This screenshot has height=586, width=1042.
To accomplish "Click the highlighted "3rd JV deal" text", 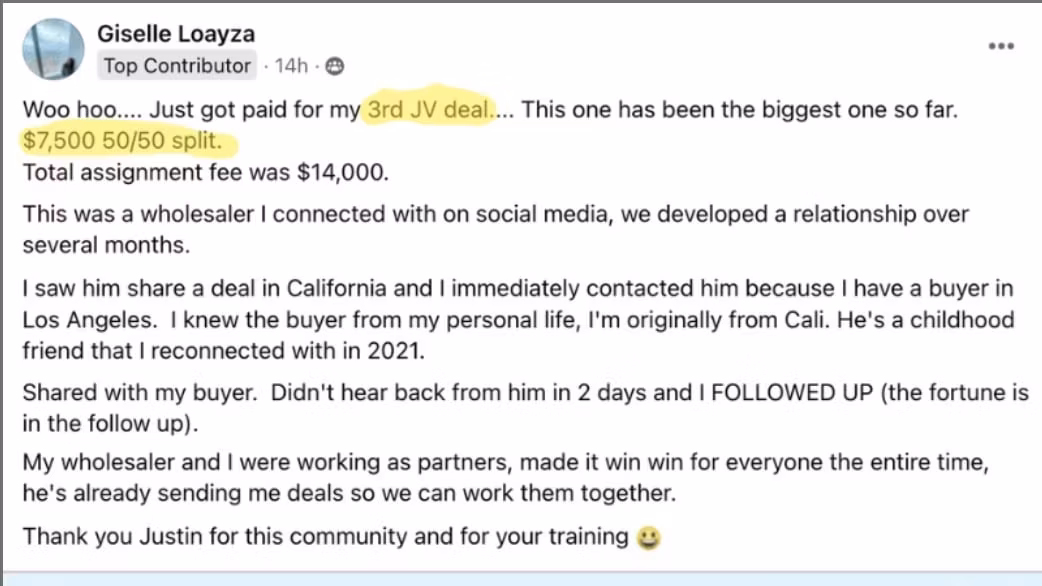I will tap(429, 109).
